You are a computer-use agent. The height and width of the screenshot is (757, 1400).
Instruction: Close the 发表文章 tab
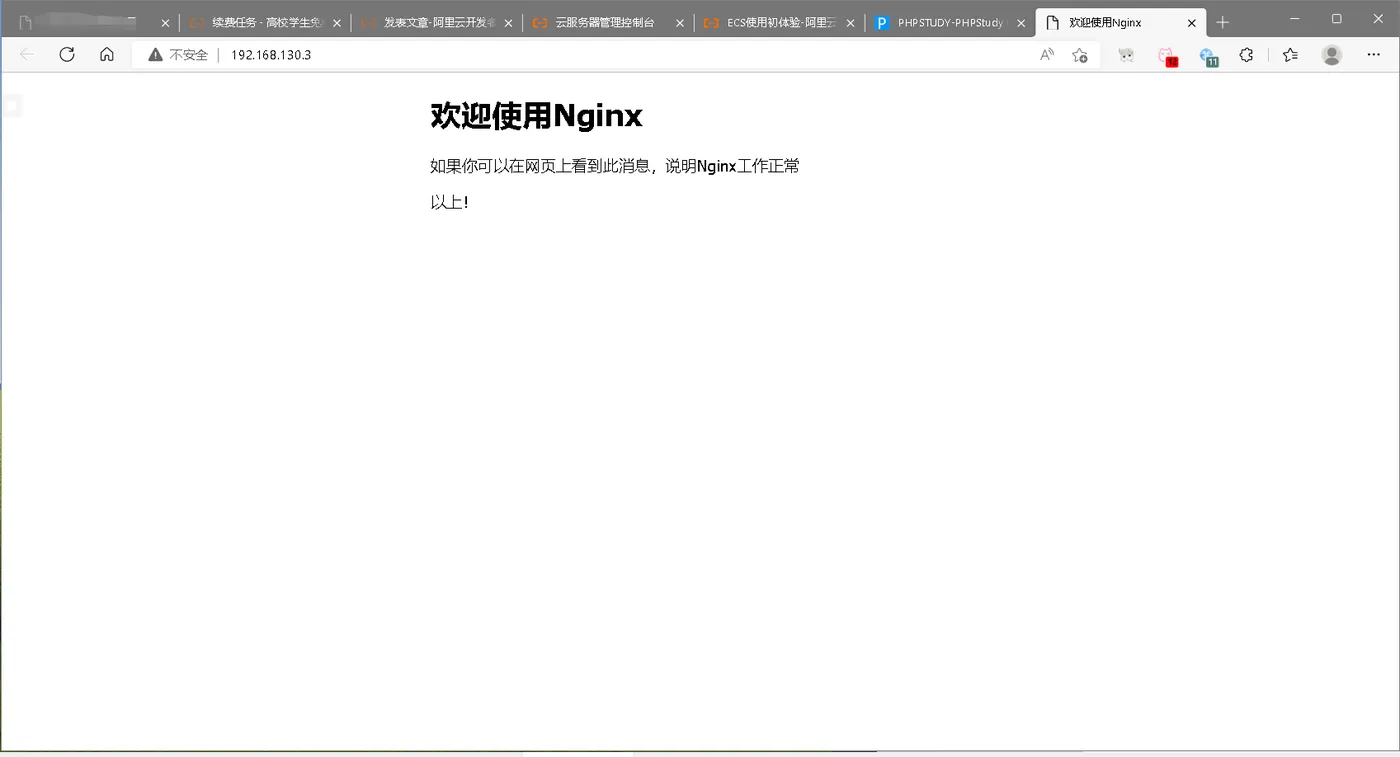(x=508, y=23)
